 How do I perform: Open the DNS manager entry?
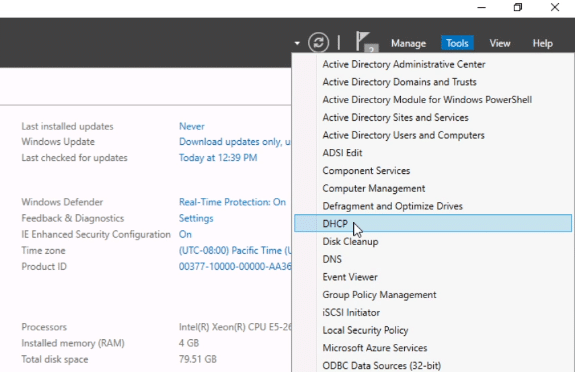click(433, 259)
